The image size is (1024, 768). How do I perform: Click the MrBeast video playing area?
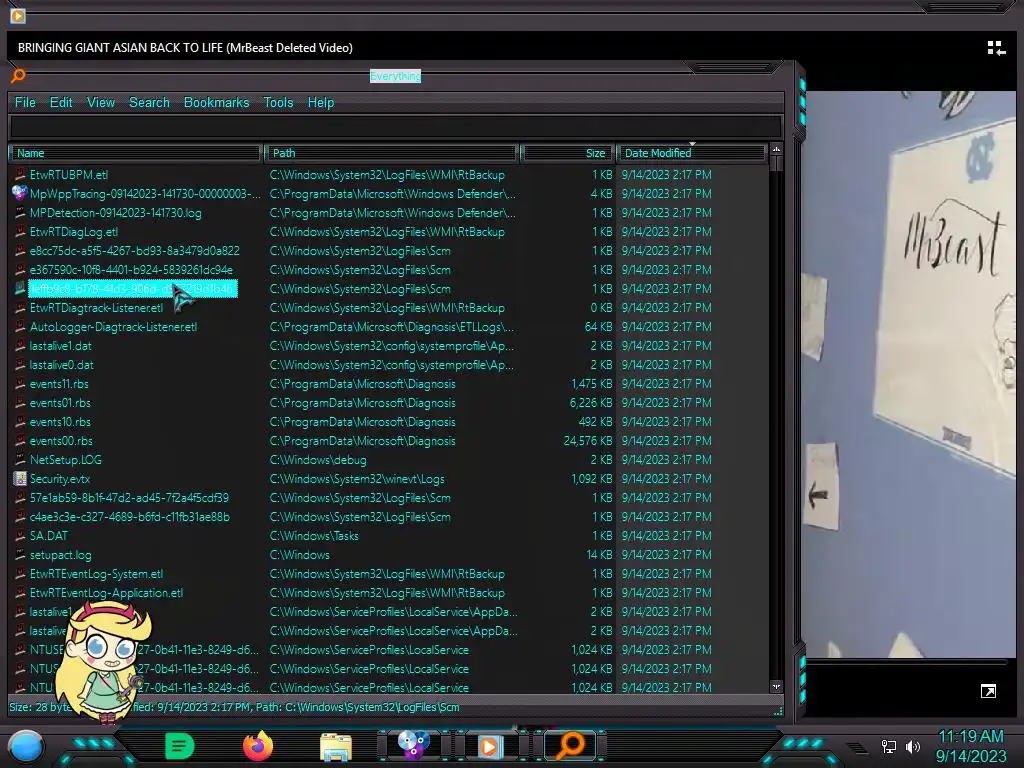click(908, 374)
